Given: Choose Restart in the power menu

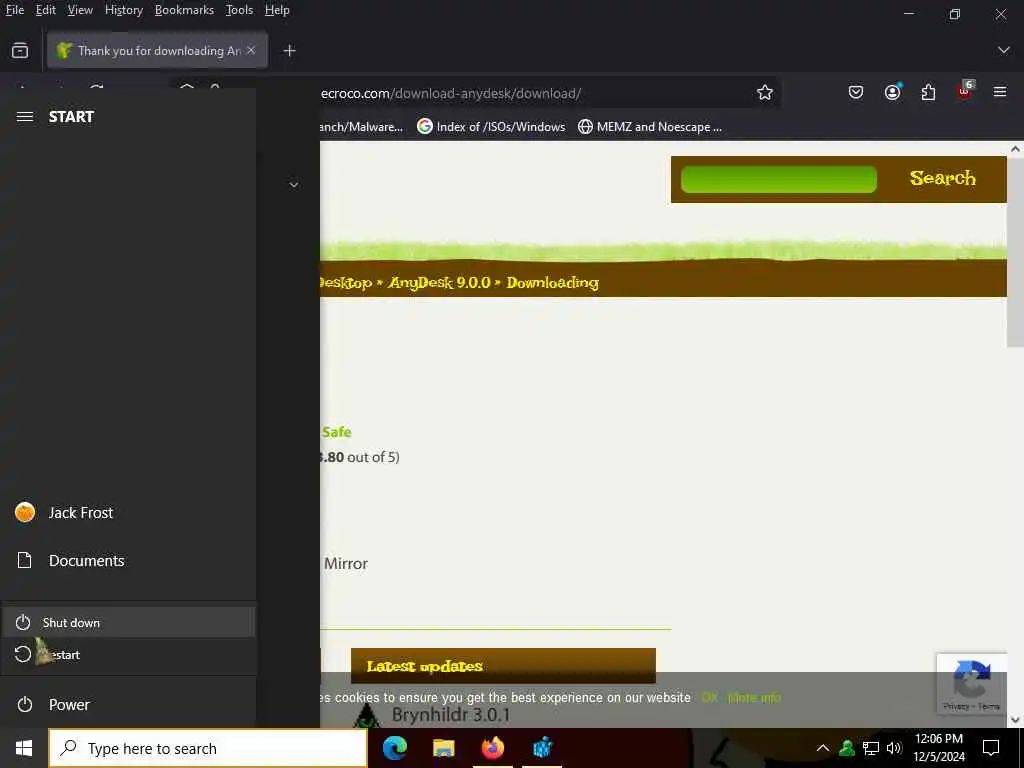Looking at the screenshot, I should (128, 654).
